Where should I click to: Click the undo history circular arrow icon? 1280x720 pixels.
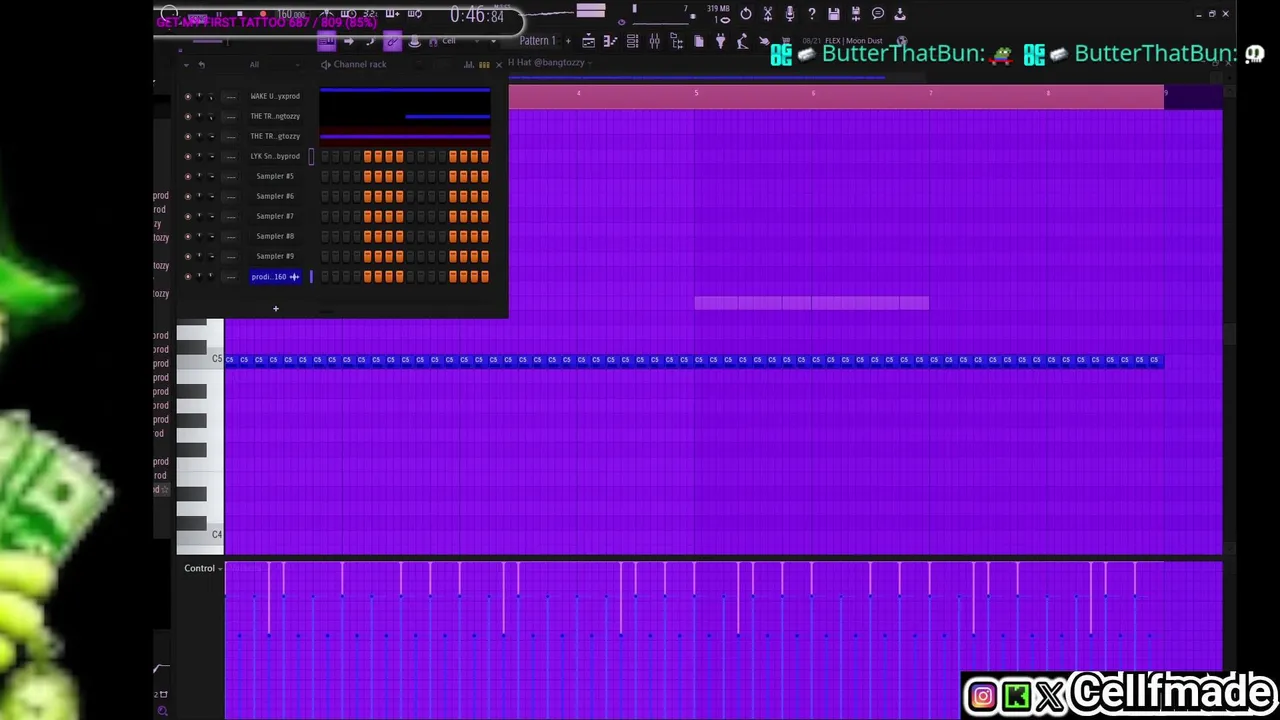[x=746, y=14]
